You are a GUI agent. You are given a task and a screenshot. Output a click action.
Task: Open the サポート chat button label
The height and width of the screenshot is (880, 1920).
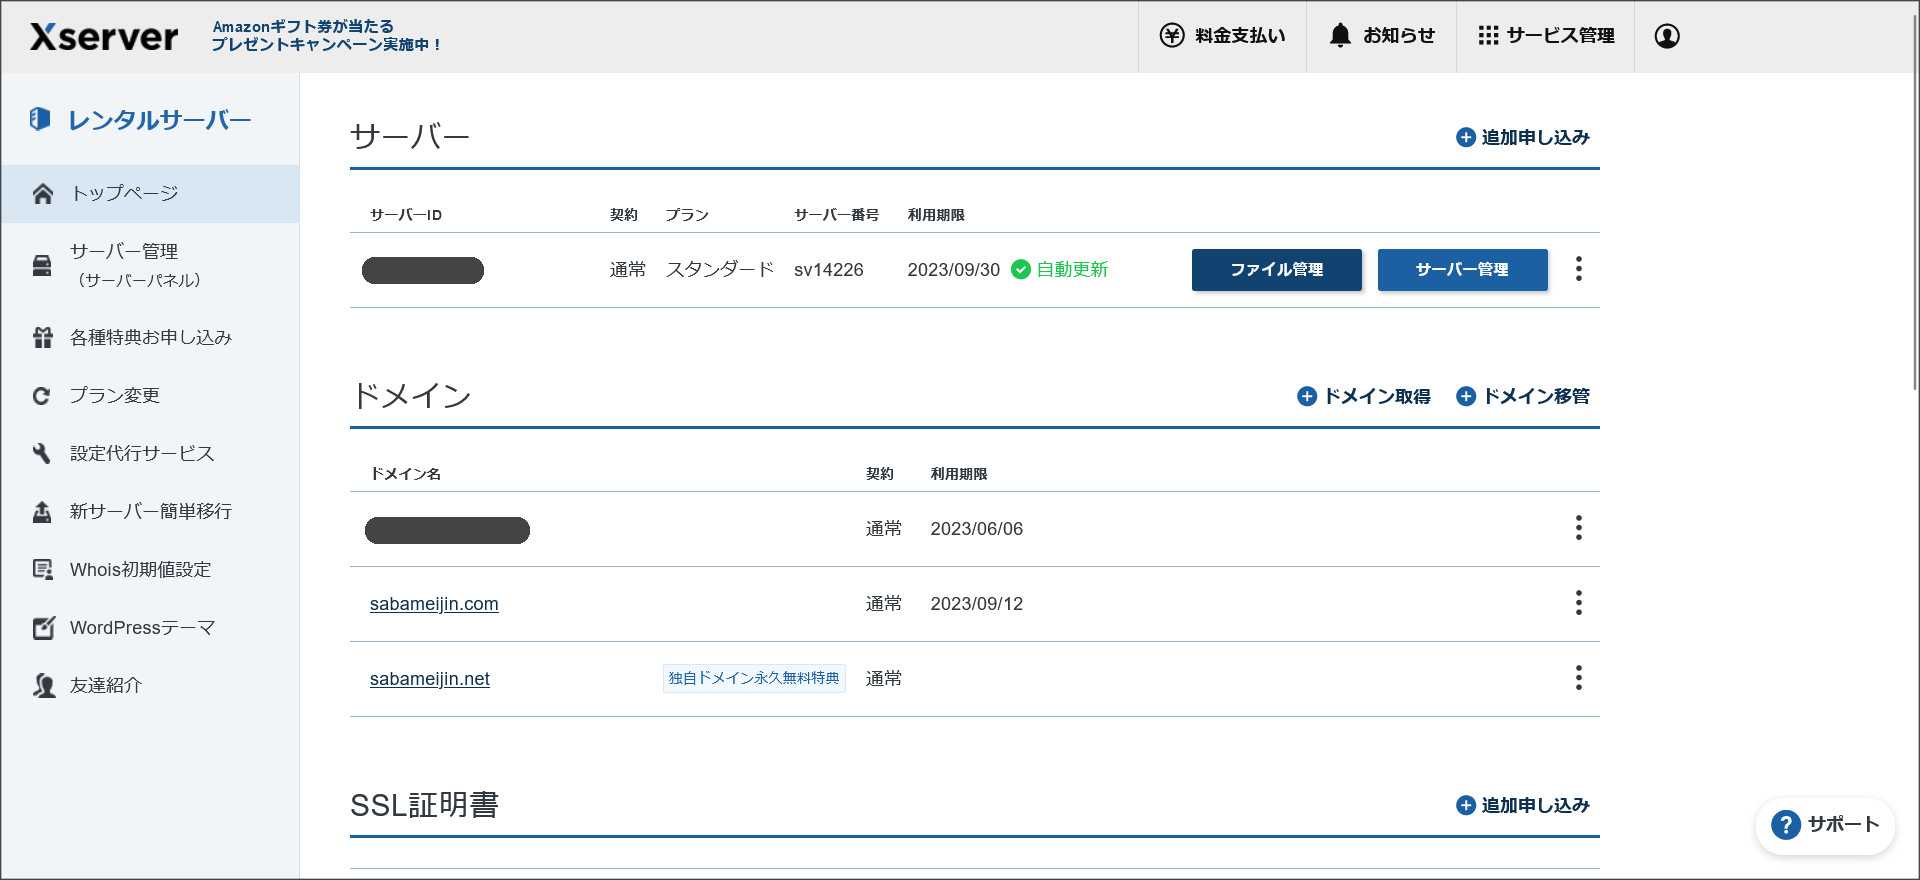click(x=1844, y=825)
